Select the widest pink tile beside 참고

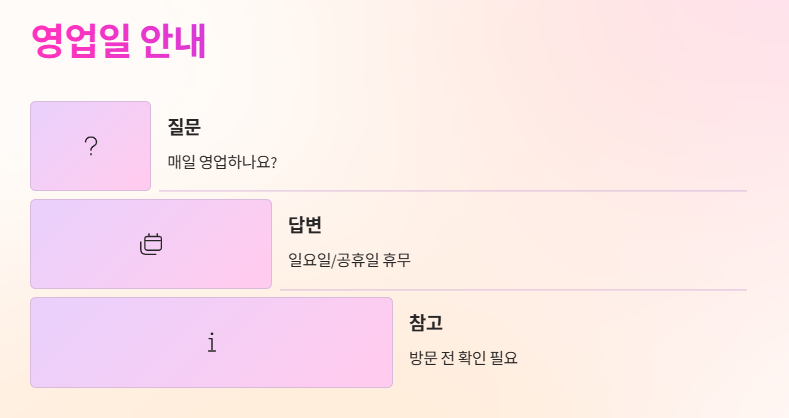pos(211,343)
